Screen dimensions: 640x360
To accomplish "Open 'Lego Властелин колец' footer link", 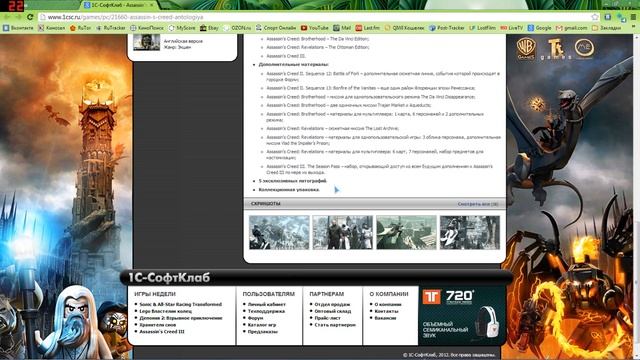I will 165,311.
